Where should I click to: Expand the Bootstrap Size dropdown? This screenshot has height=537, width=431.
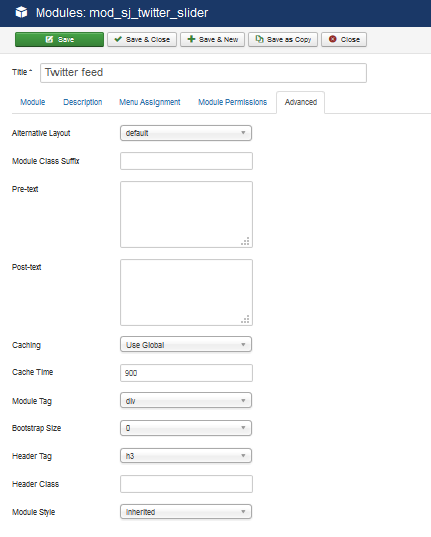[x=186, y=428]
